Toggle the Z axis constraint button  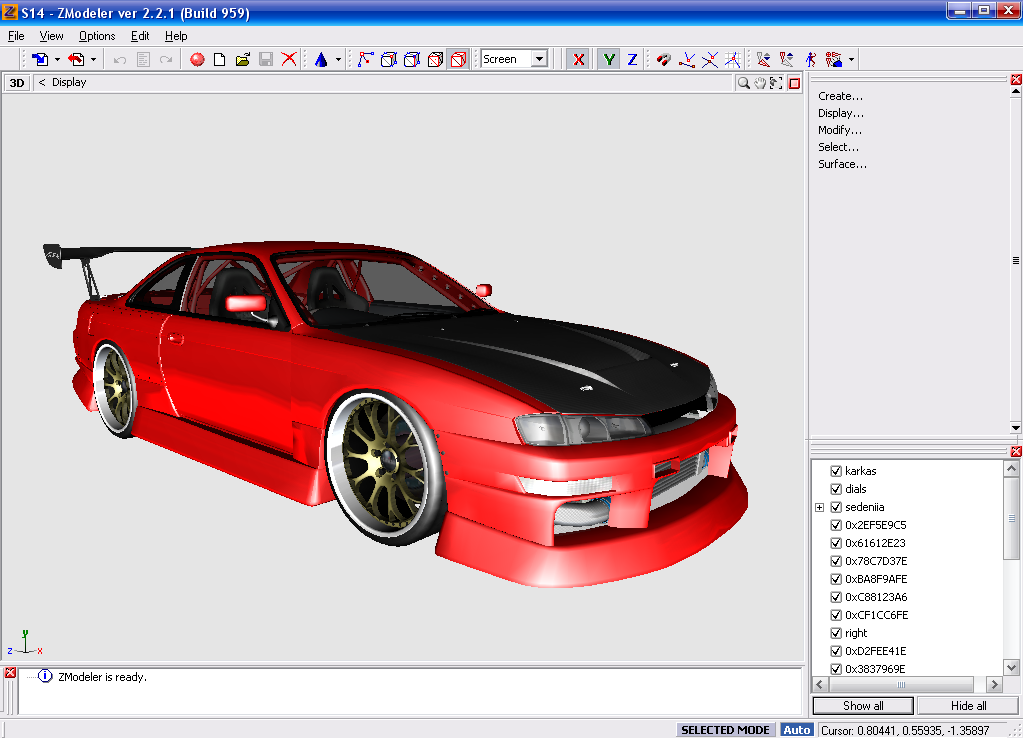pos(632,60)
